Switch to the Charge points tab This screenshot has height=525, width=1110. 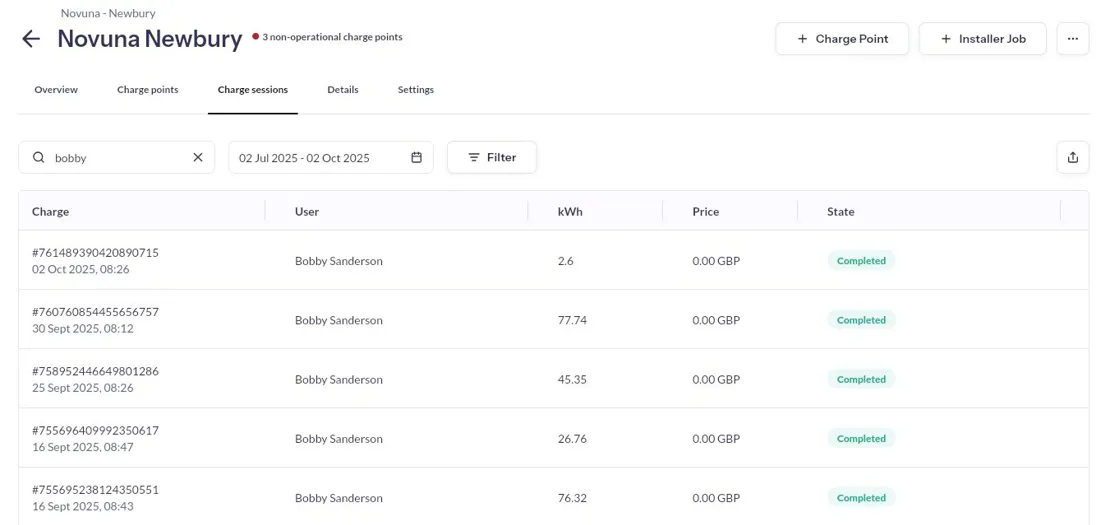pyautogui.click(x=147, y=90)
